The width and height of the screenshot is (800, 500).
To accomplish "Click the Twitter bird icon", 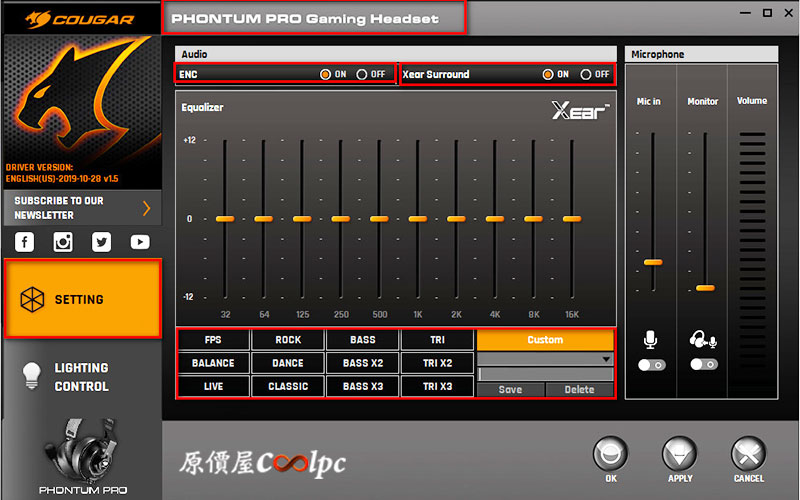I will (x=101, y=242).
